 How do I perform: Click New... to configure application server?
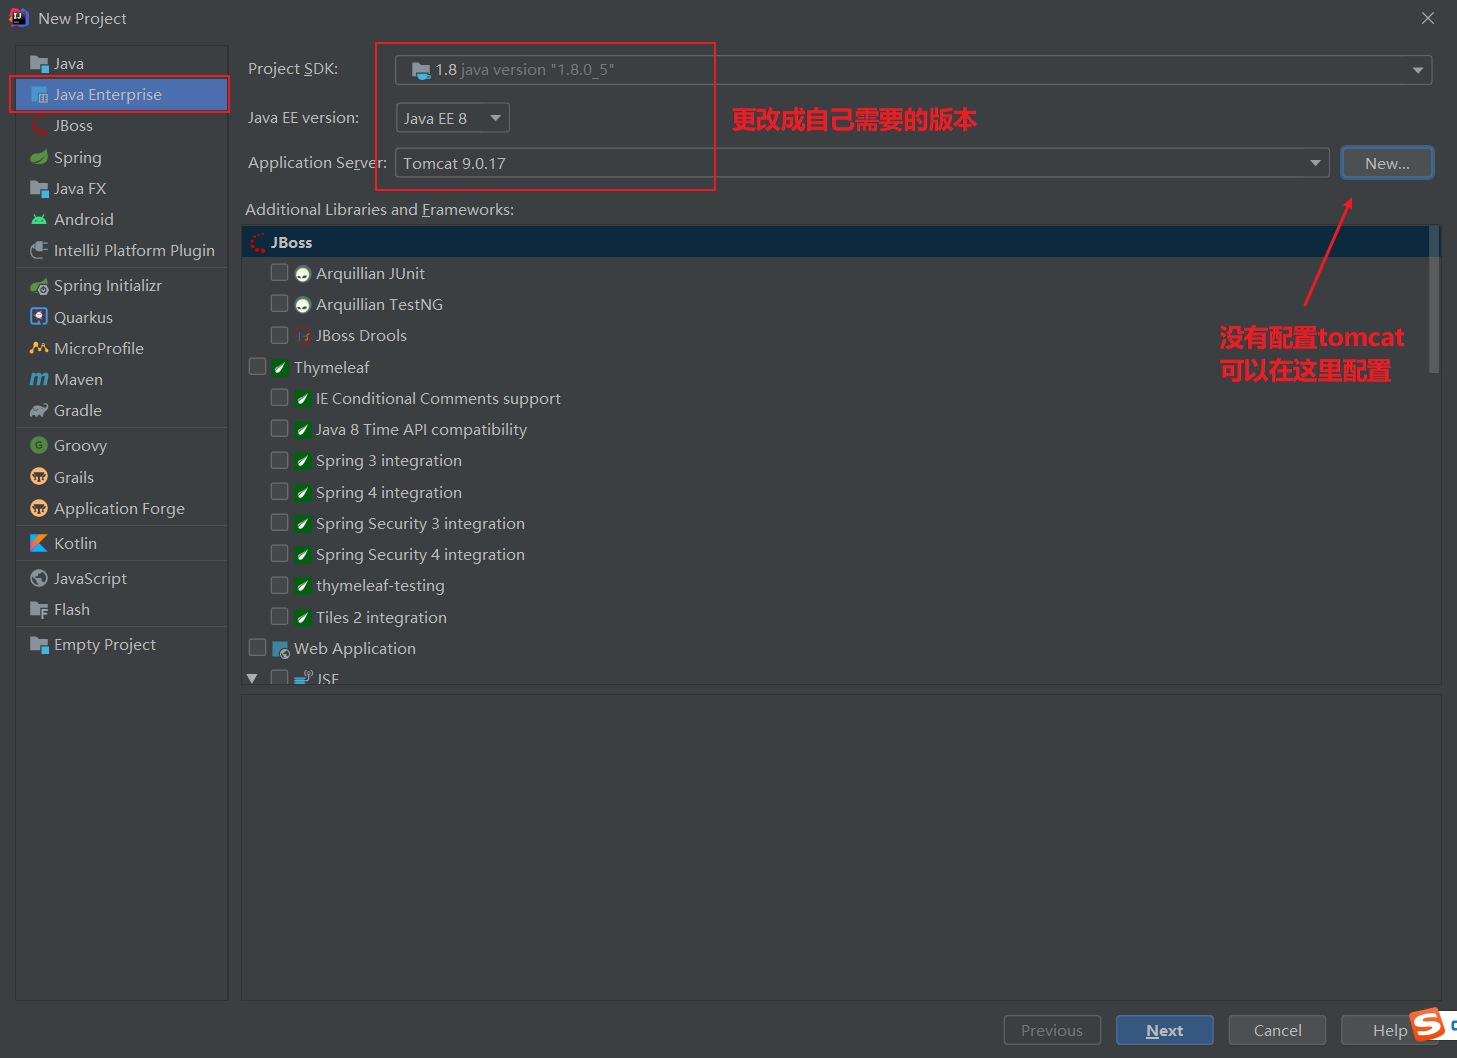[x=1387, y=163]
